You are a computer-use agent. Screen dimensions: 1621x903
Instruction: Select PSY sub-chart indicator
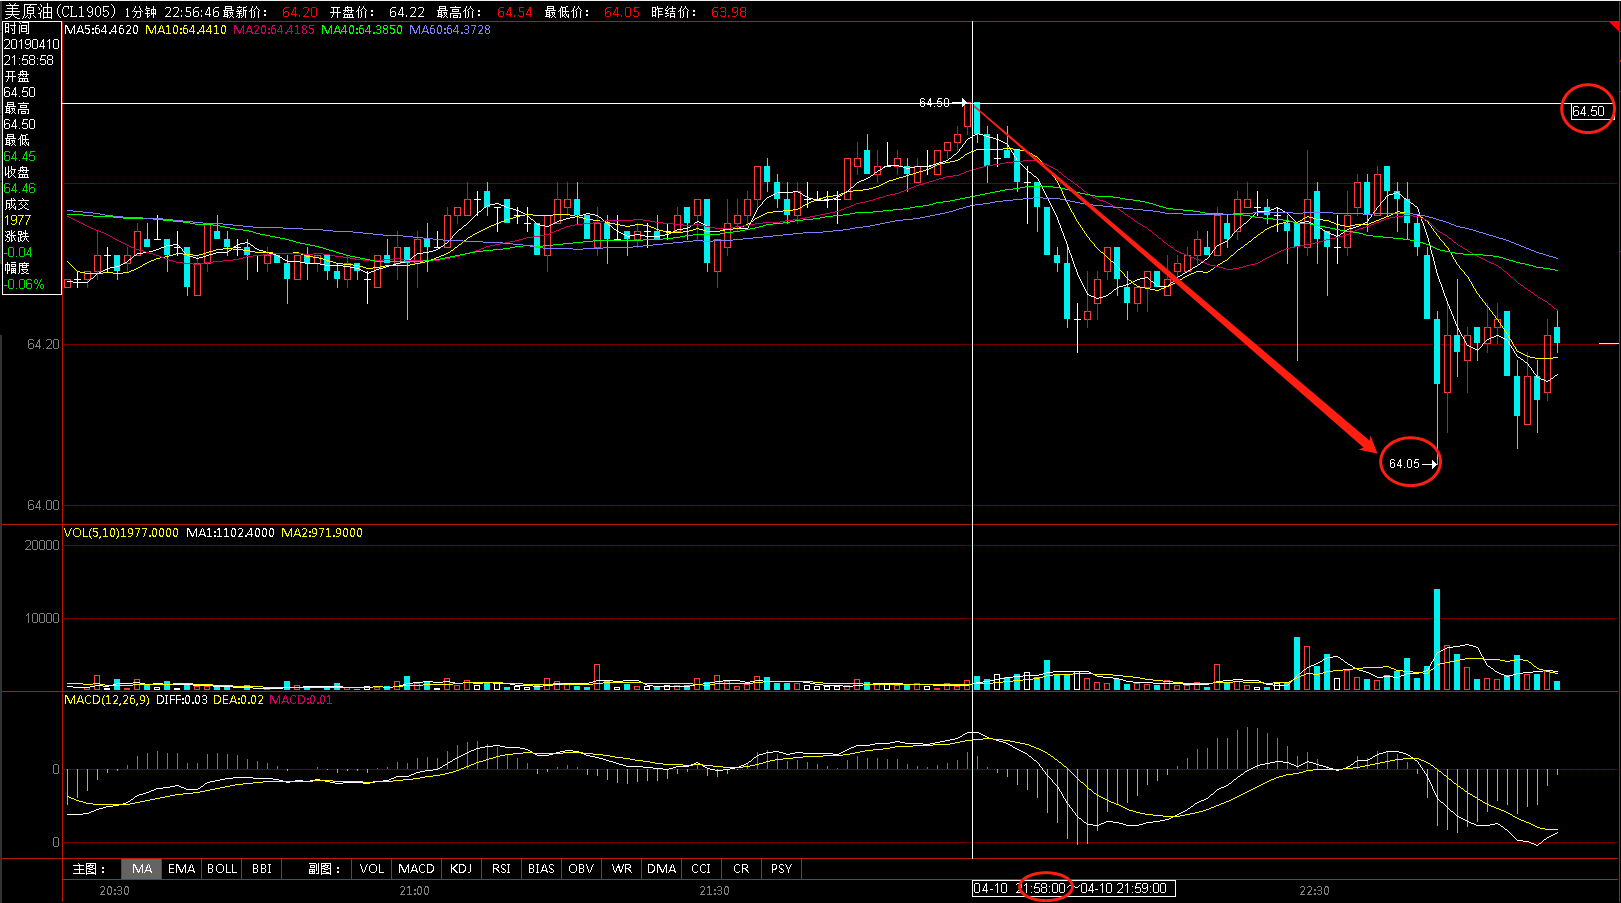[781, 869]
